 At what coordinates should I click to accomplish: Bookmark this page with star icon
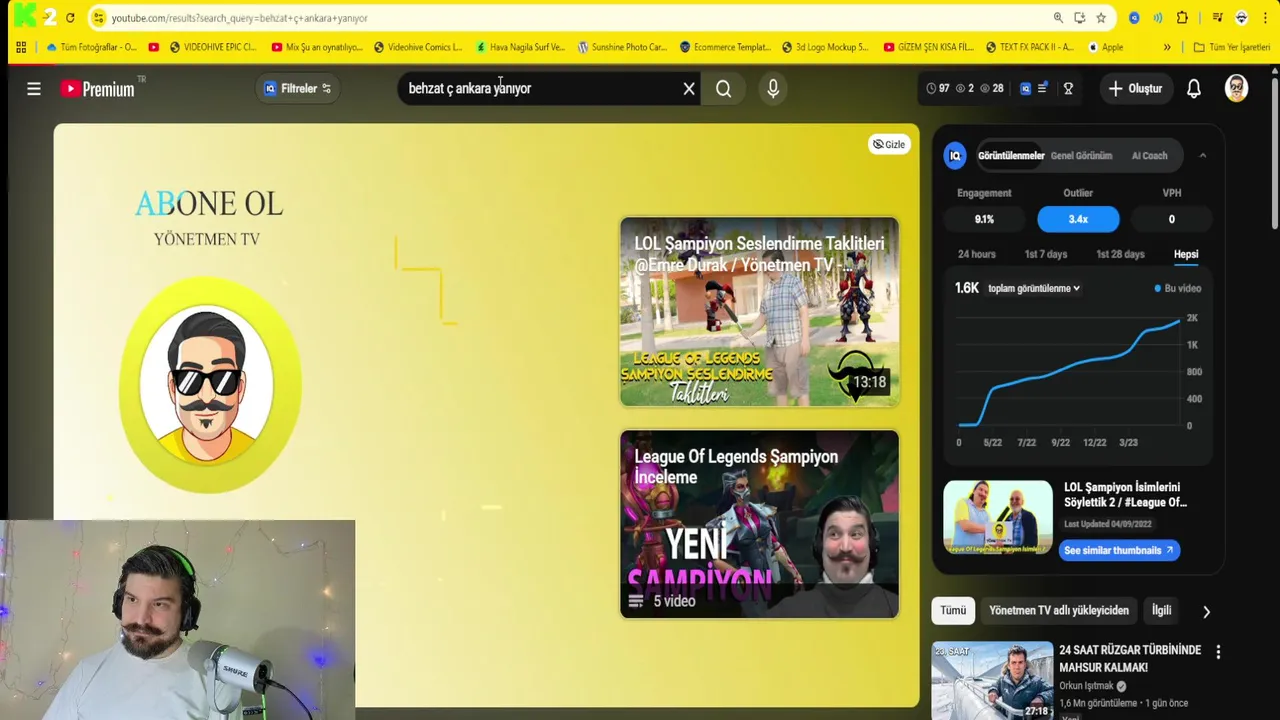click(x=1101, y=18)
